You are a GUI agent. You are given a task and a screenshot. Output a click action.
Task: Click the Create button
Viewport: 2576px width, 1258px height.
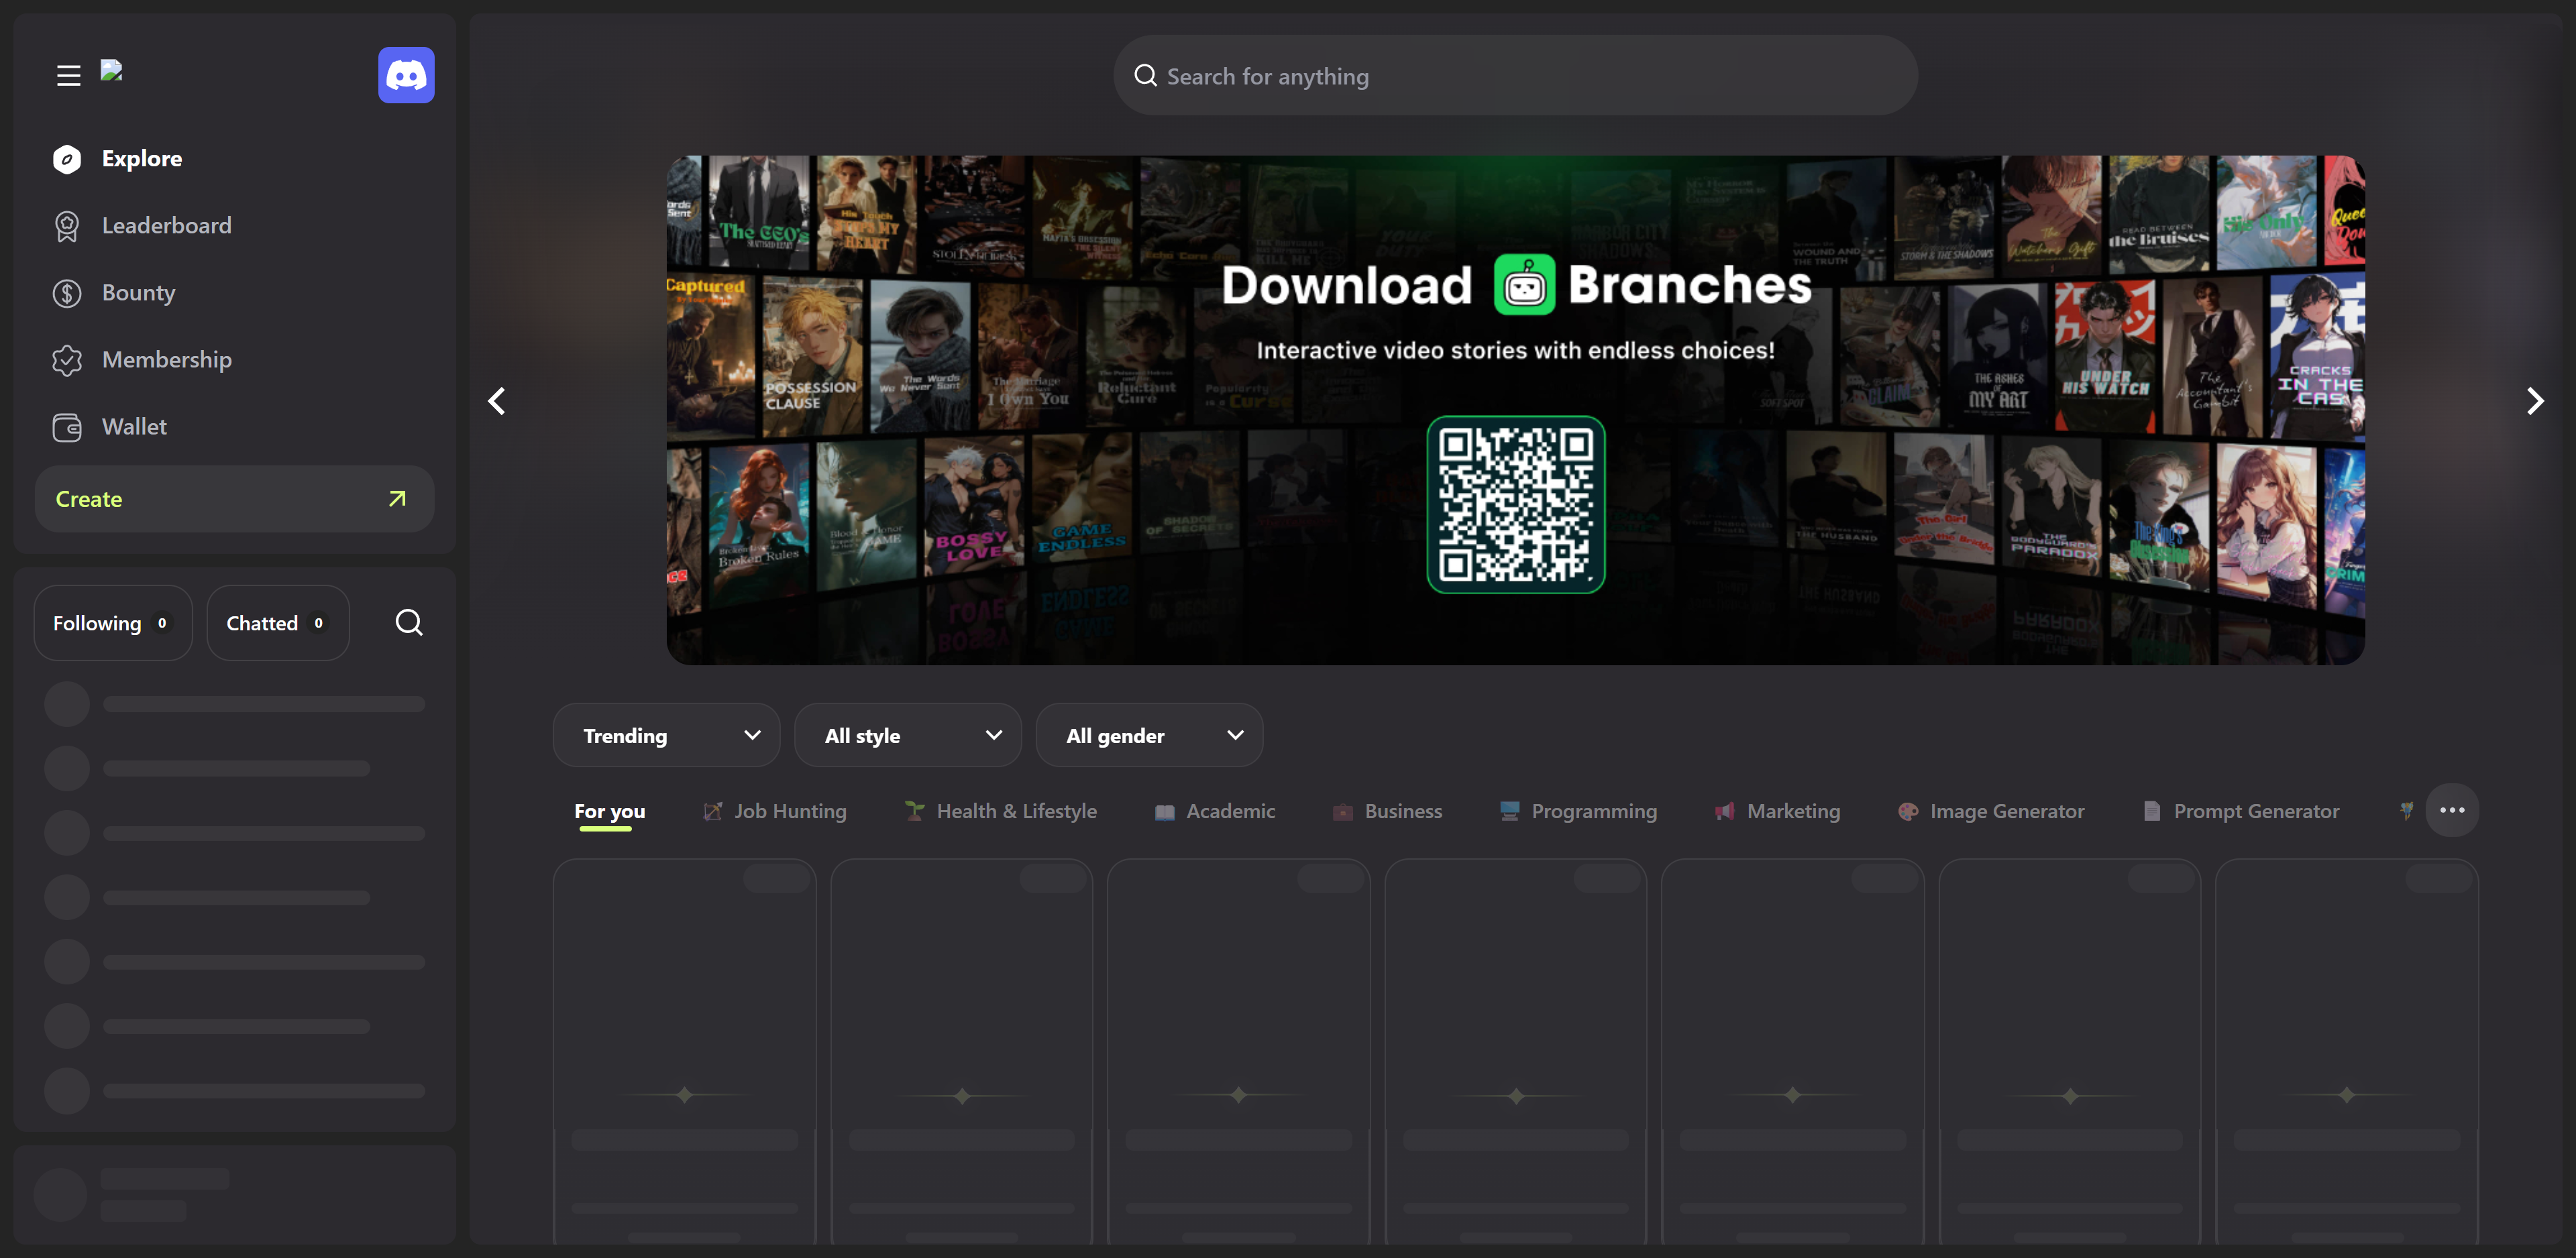[x=234, y=499]
